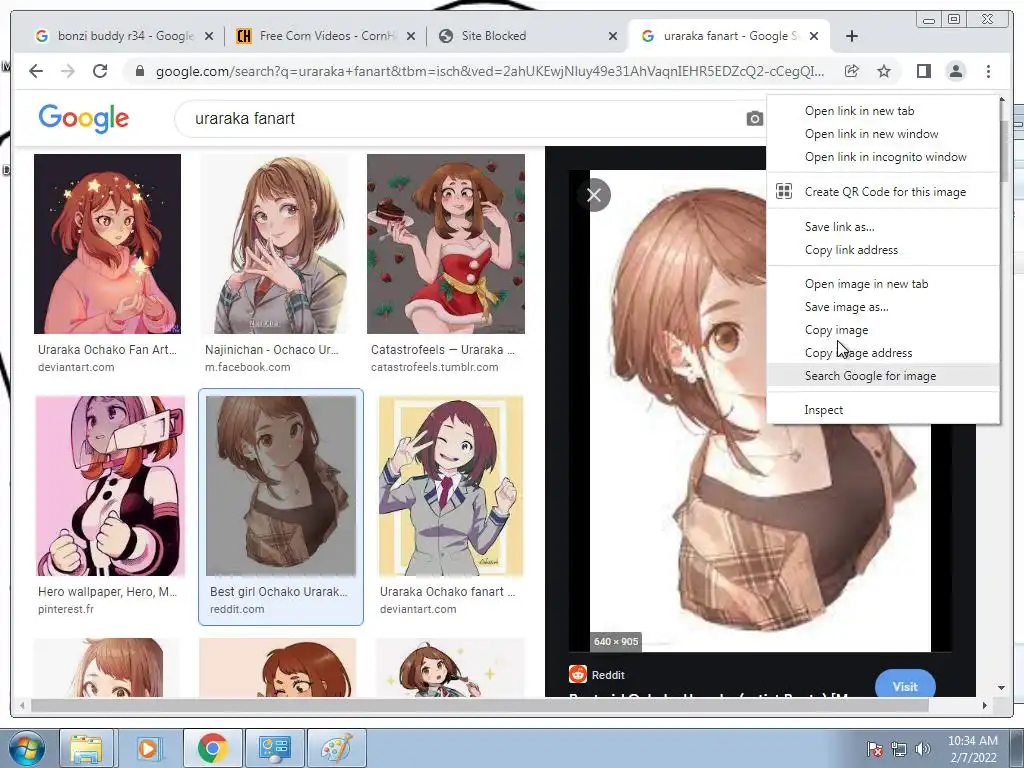Screen dimensions: 1024x768
Task: Click the scroll right arrow on horizontal scrollbar
Action: 985,705
